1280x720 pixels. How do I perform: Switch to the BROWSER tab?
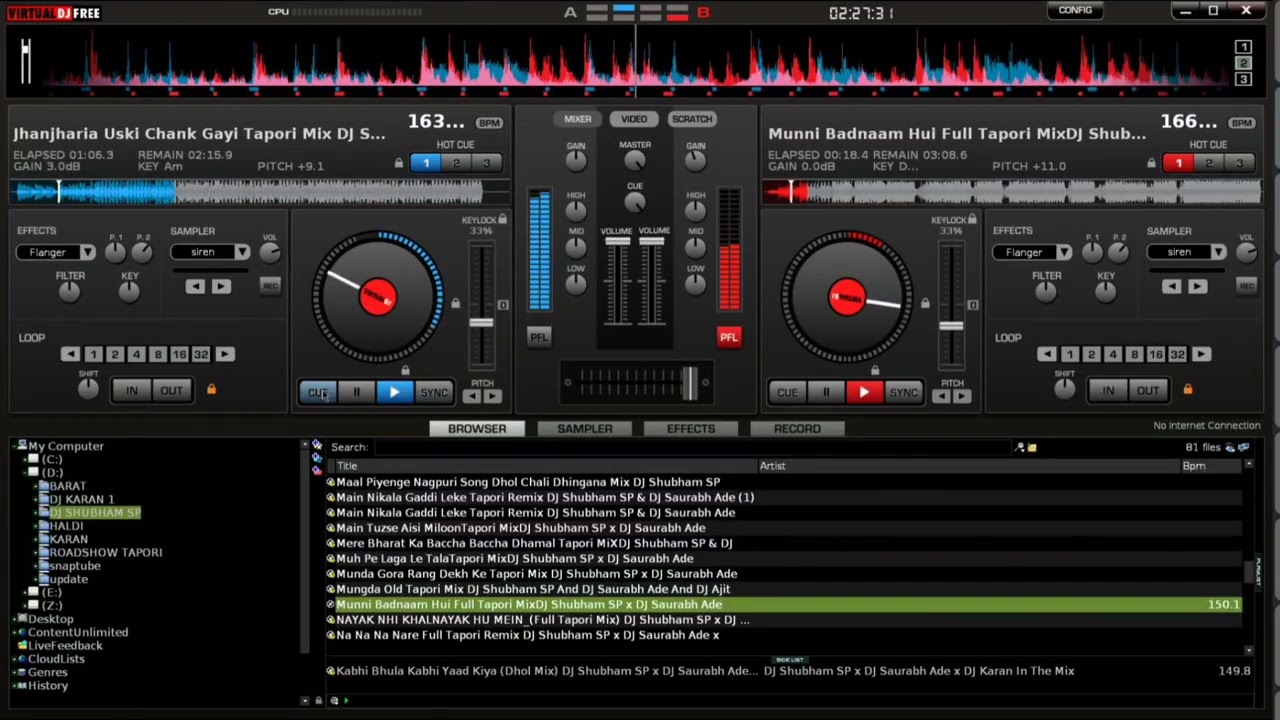(477, 429)
